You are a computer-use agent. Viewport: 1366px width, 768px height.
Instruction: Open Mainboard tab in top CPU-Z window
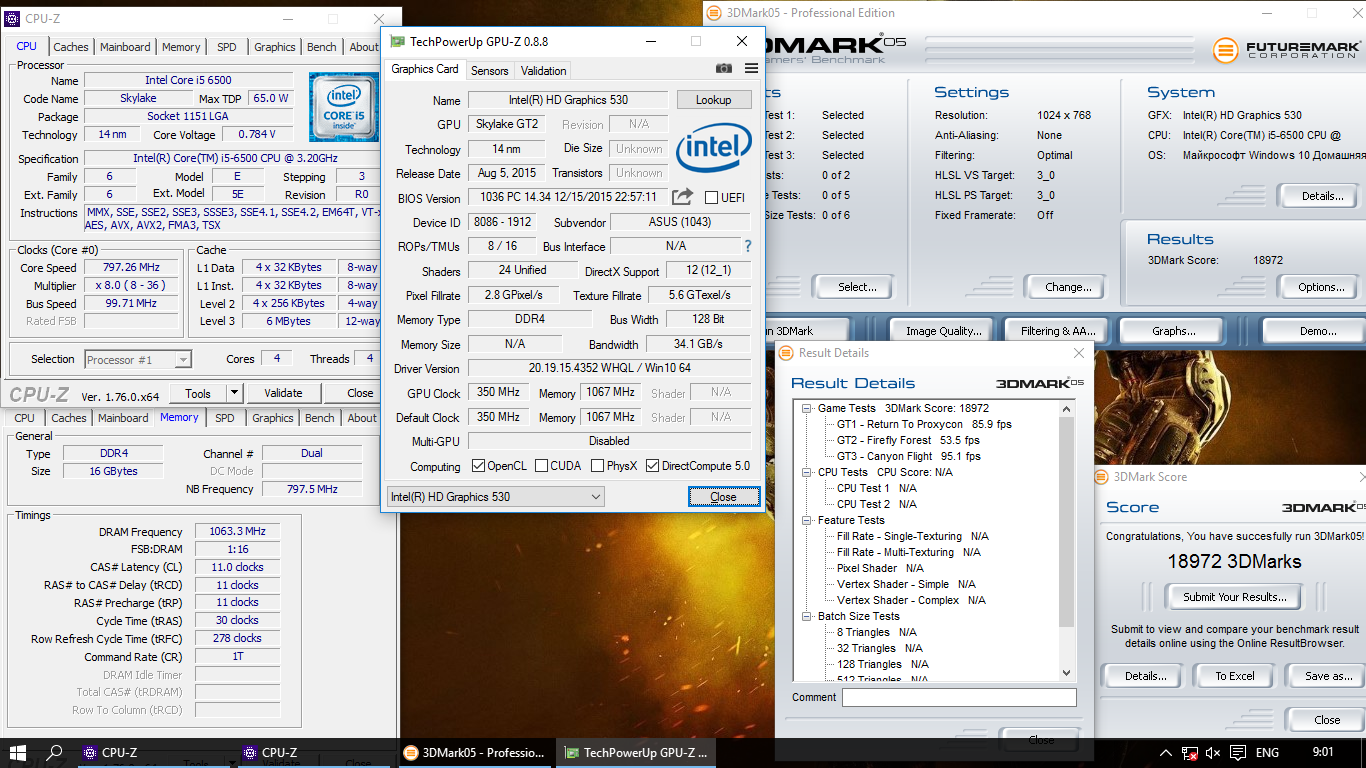[x=125, y=47]
